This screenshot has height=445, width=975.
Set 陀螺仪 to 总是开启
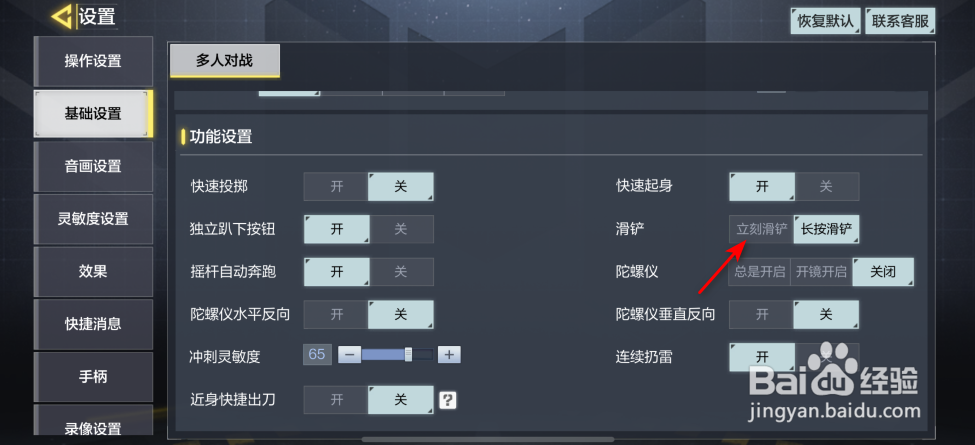(759, 272)
